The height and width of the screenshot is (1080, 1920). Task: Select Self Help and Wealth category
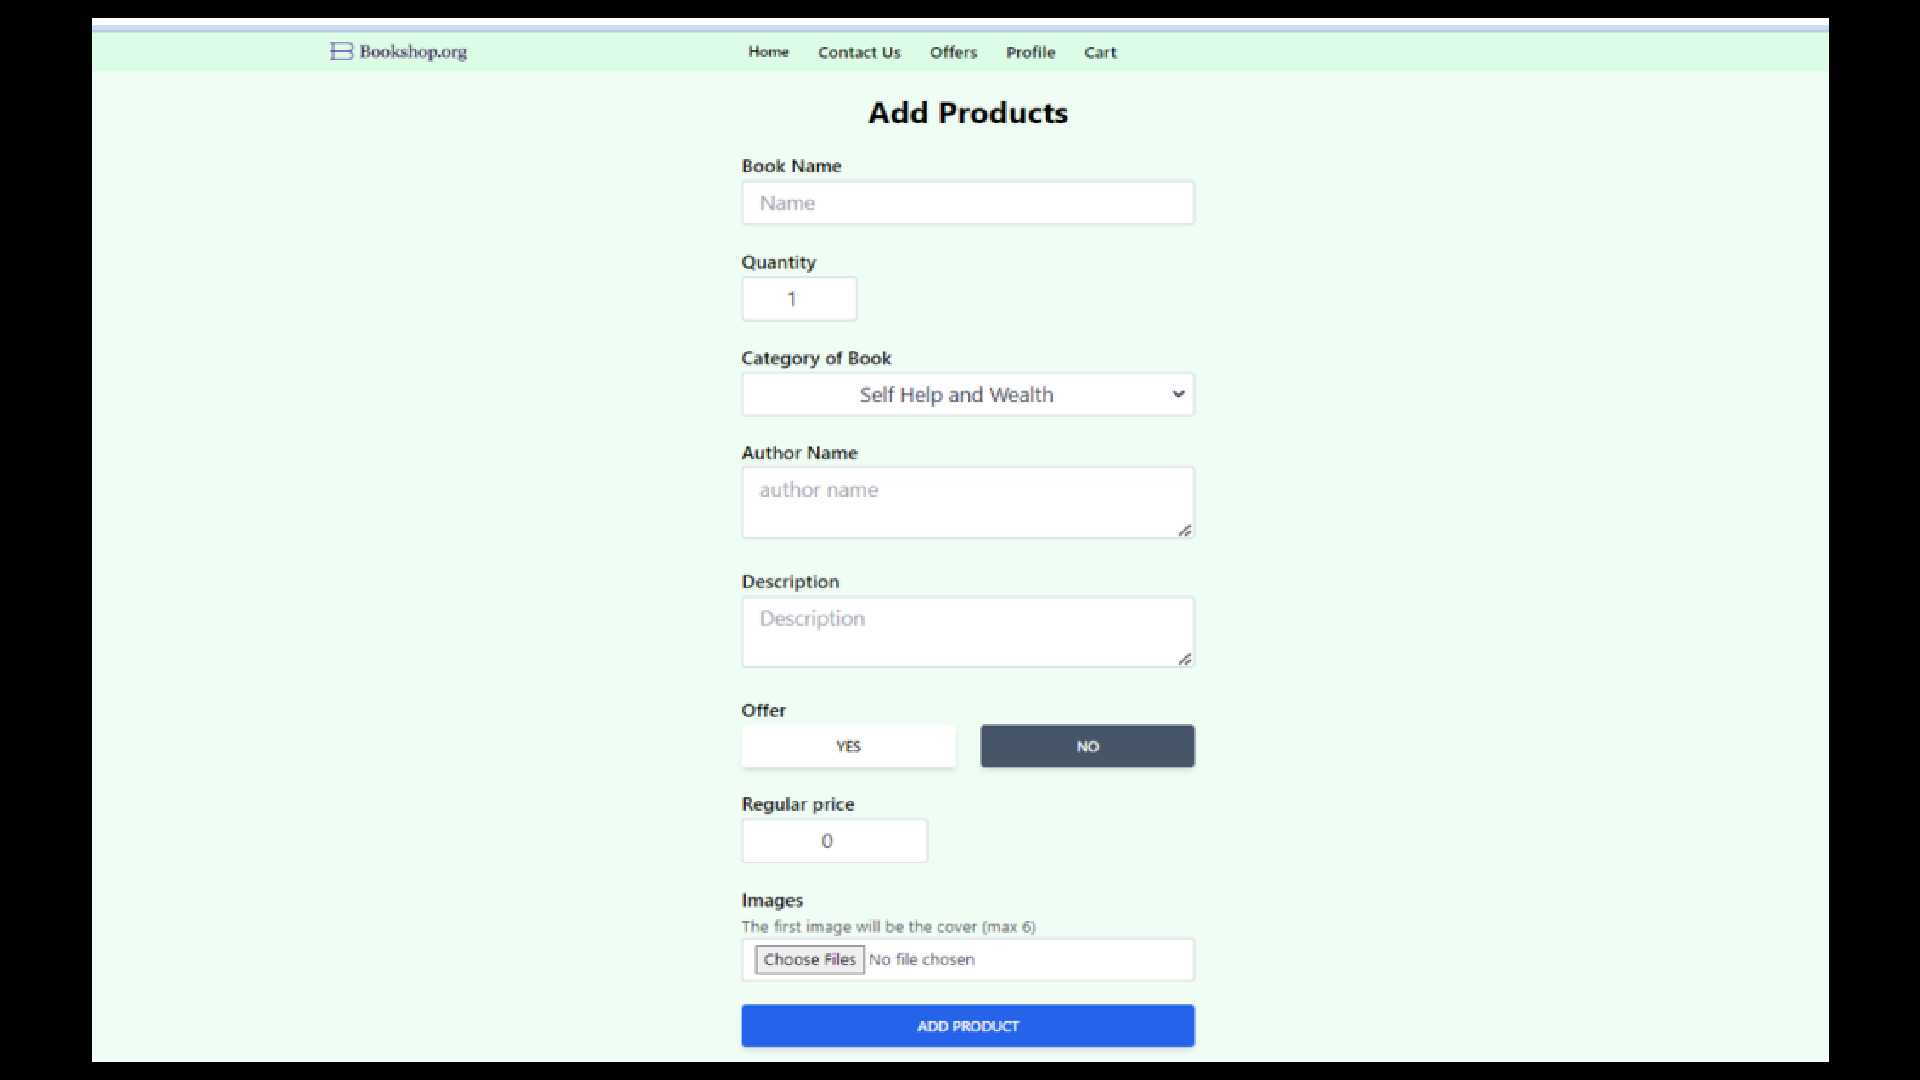[966, 394]
